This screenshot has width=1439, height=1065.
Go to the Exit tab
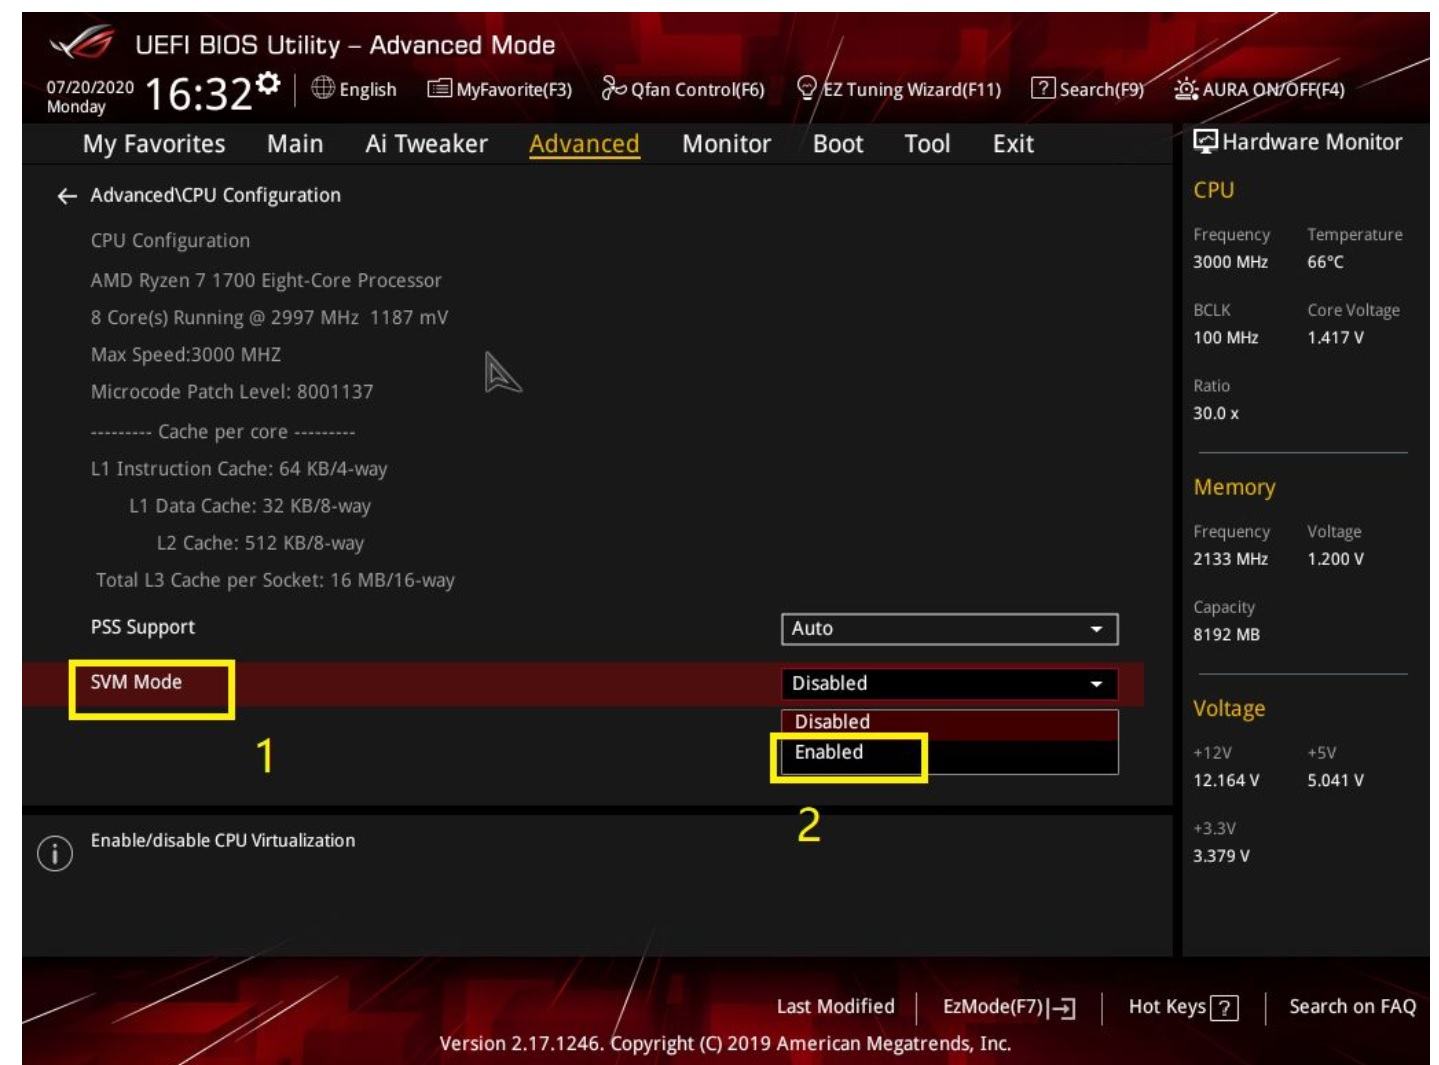click(1013, 144)
